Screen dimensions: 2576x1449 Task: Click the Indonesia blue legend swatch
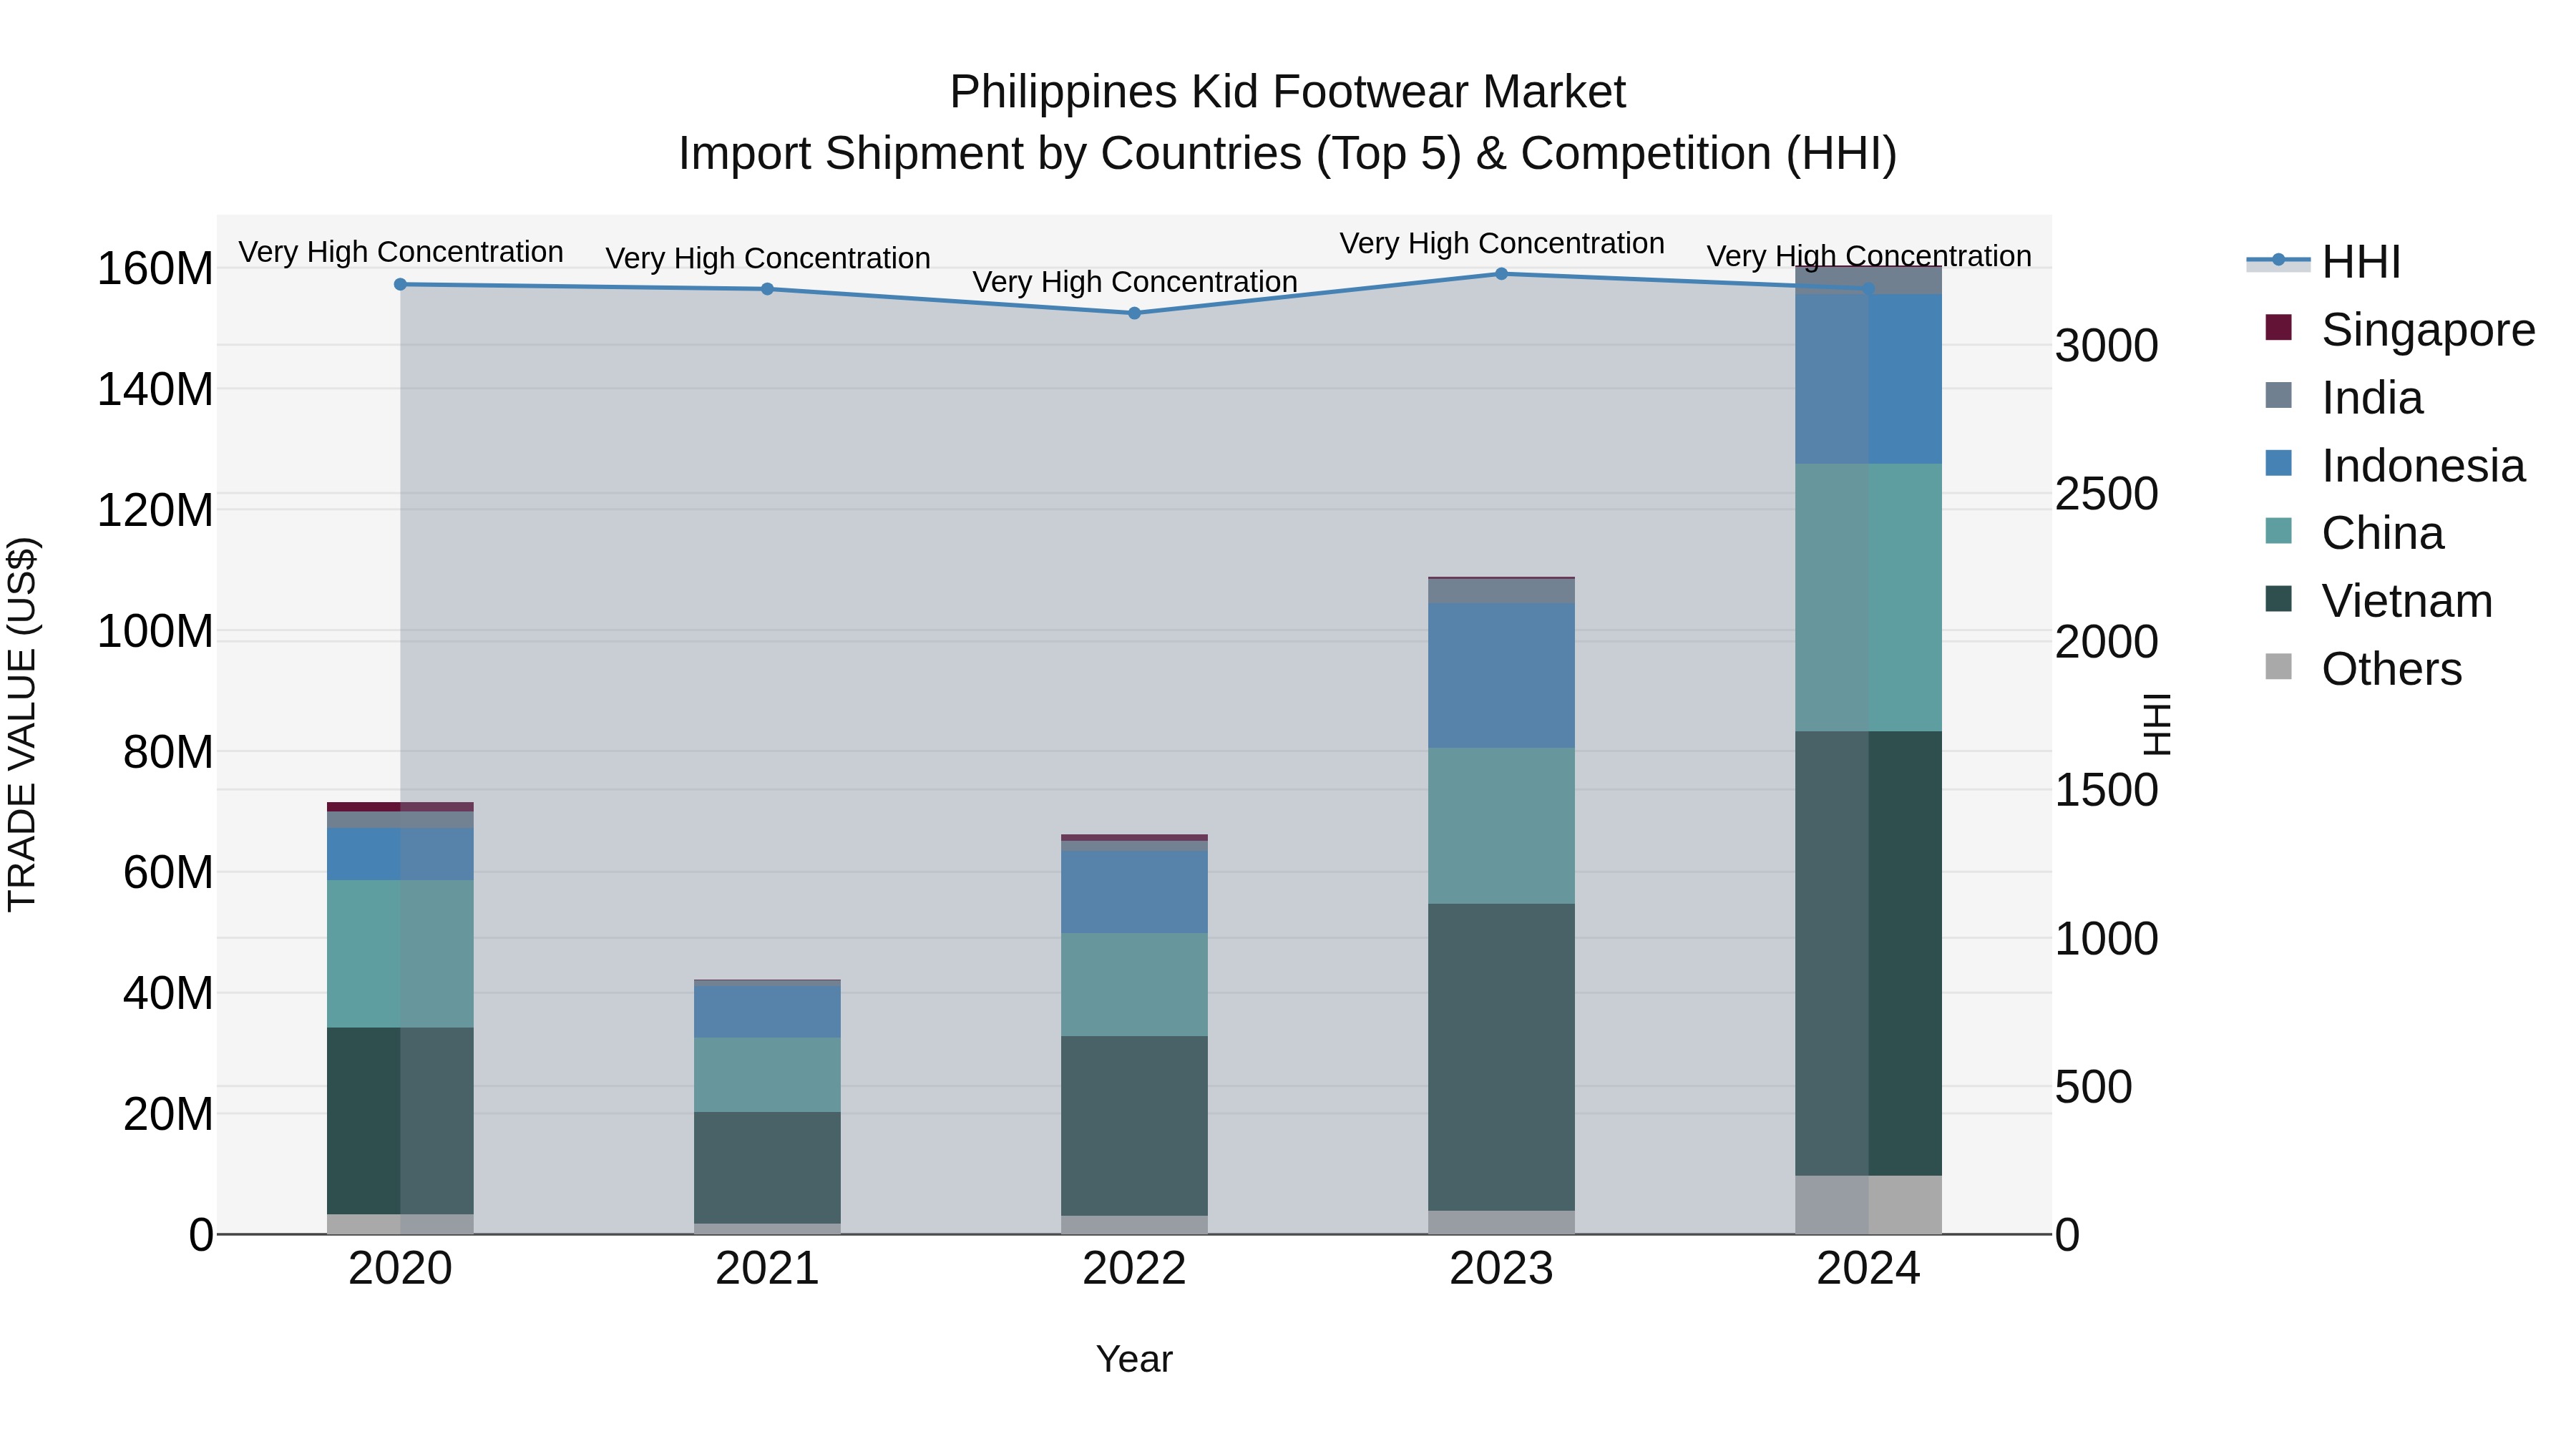2278,463
